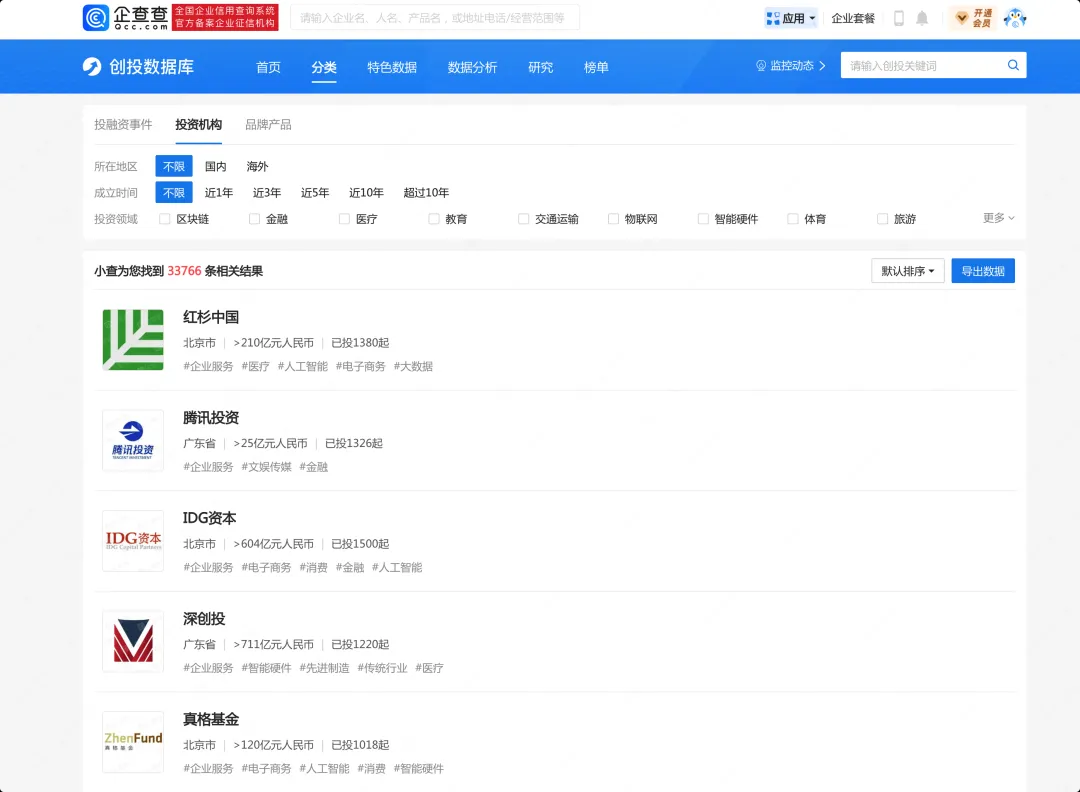Open the IDG资本 institution title
1080x792 pixels.
[209, 519]
